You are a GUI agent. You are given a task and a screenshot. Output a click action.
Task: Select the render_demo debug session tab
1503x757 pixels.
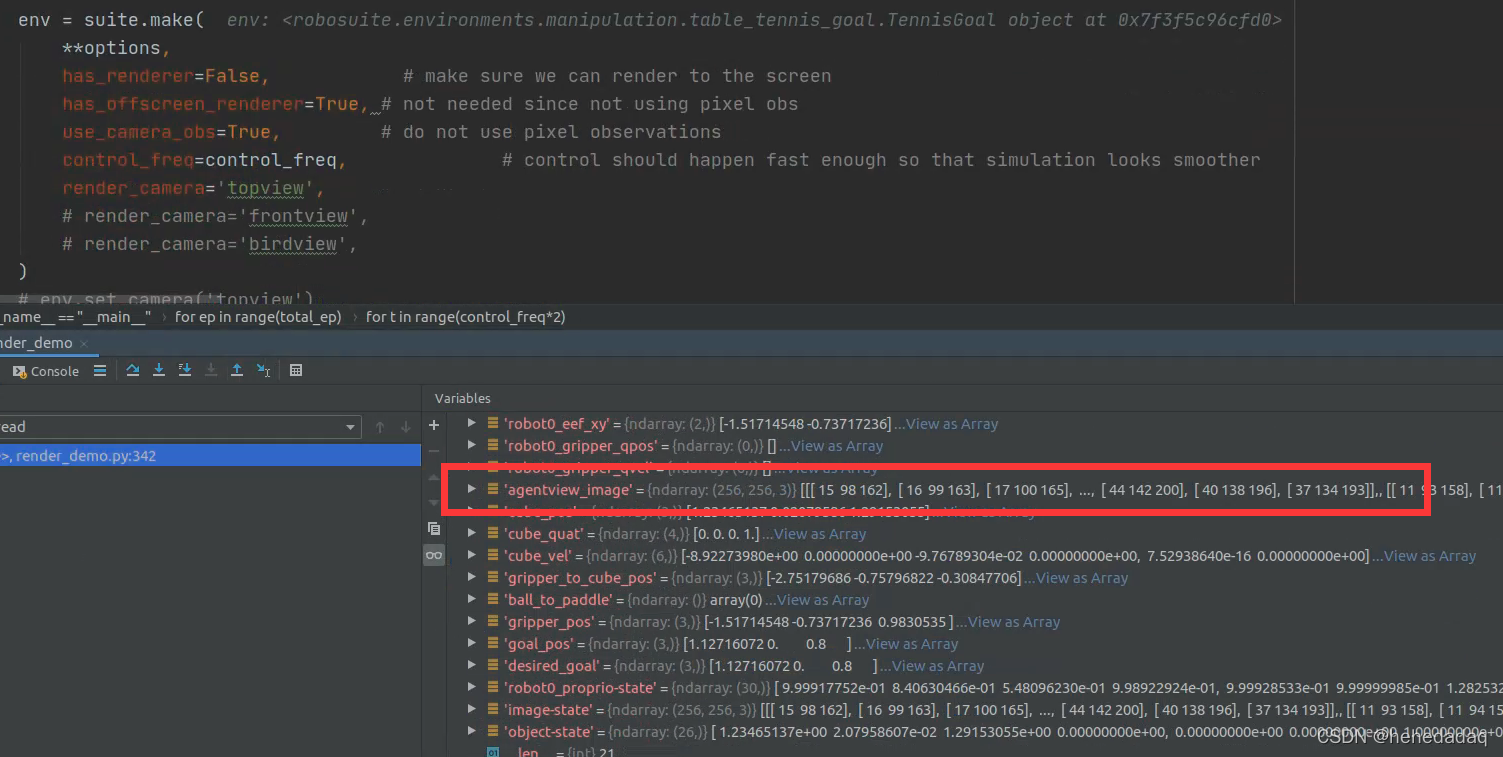click(37, 343)
